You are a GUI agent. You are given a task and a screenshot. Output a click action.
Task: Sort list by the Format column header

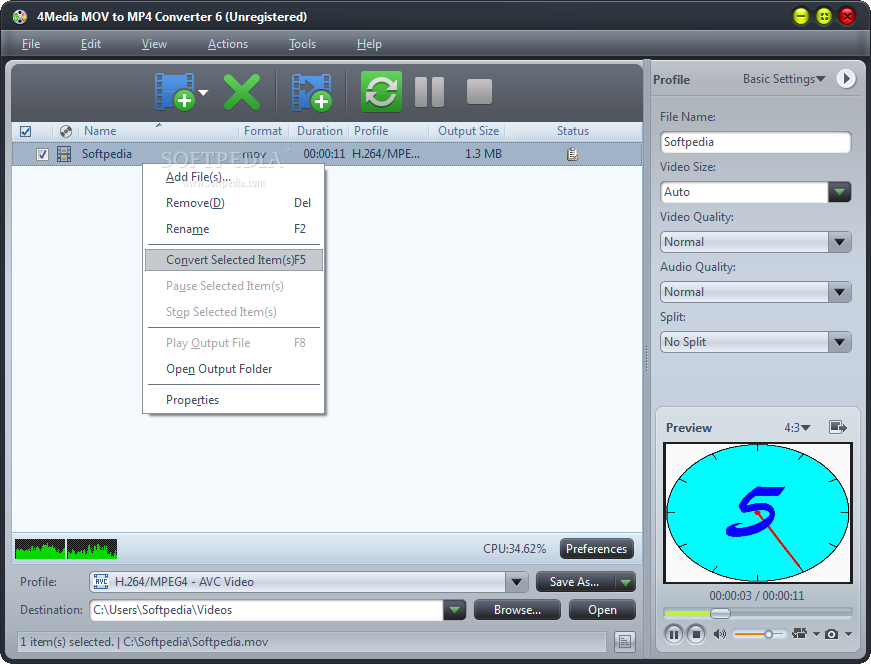pyautogui.click(x=263, y=131)
